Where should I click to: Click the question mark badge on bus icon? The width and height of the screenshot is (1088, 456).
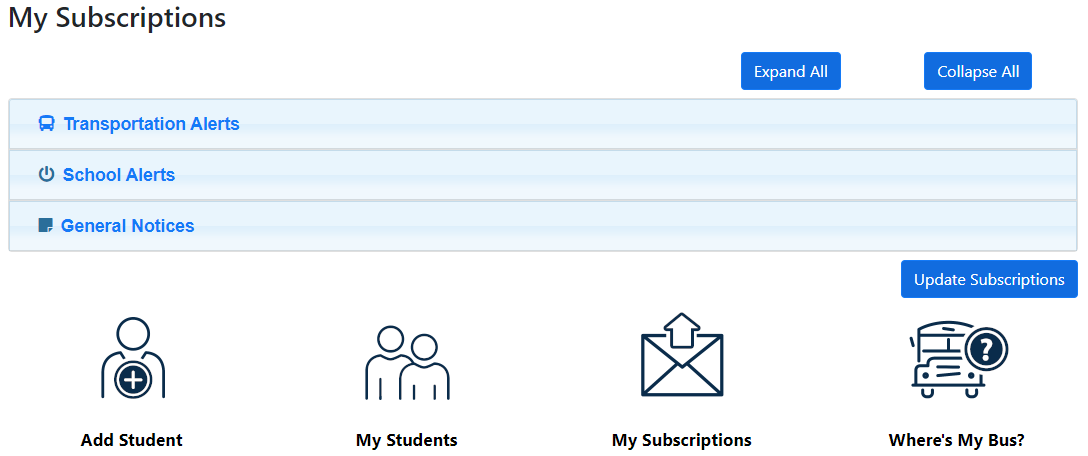[x=986, y=349]
